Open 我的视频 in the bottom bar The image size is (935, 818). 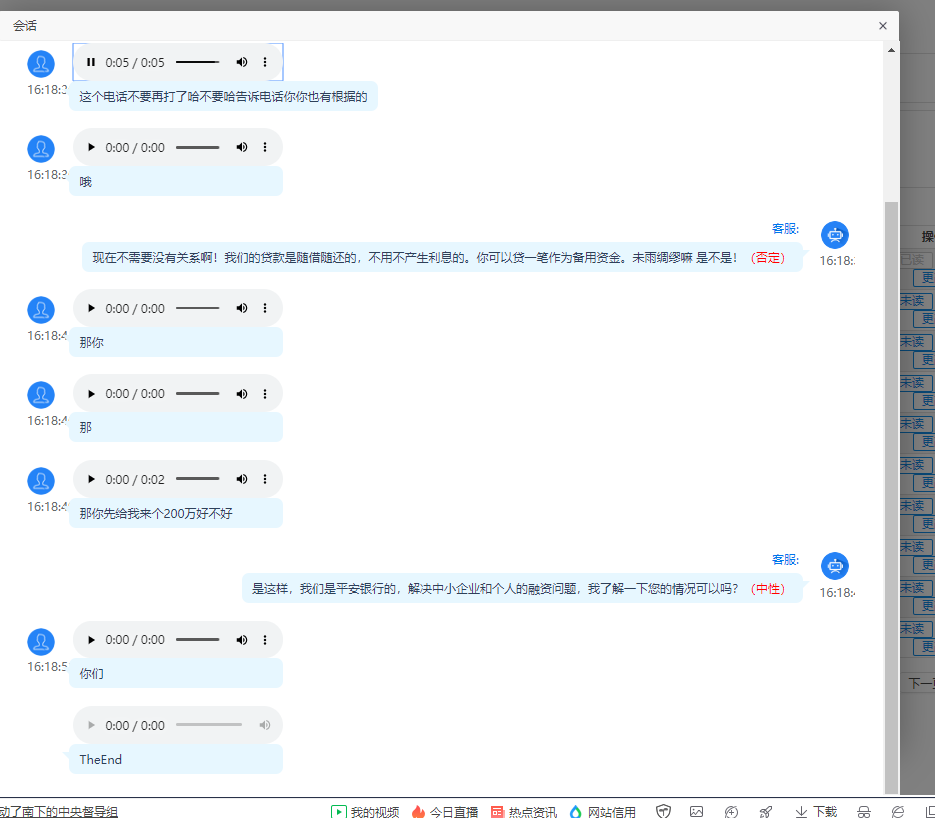339,811
